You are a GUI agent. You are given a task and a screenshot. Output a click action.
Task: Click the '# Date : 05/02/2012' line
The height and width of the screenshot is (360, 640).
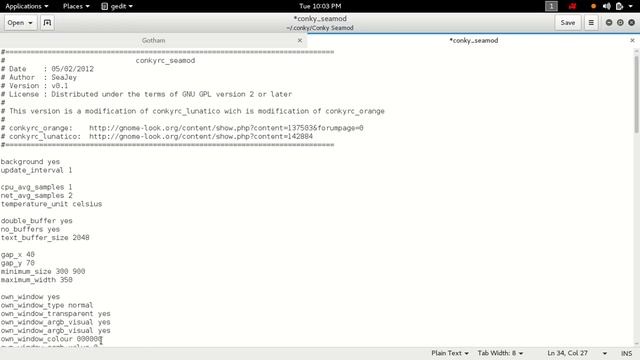(x=47, y=69)
